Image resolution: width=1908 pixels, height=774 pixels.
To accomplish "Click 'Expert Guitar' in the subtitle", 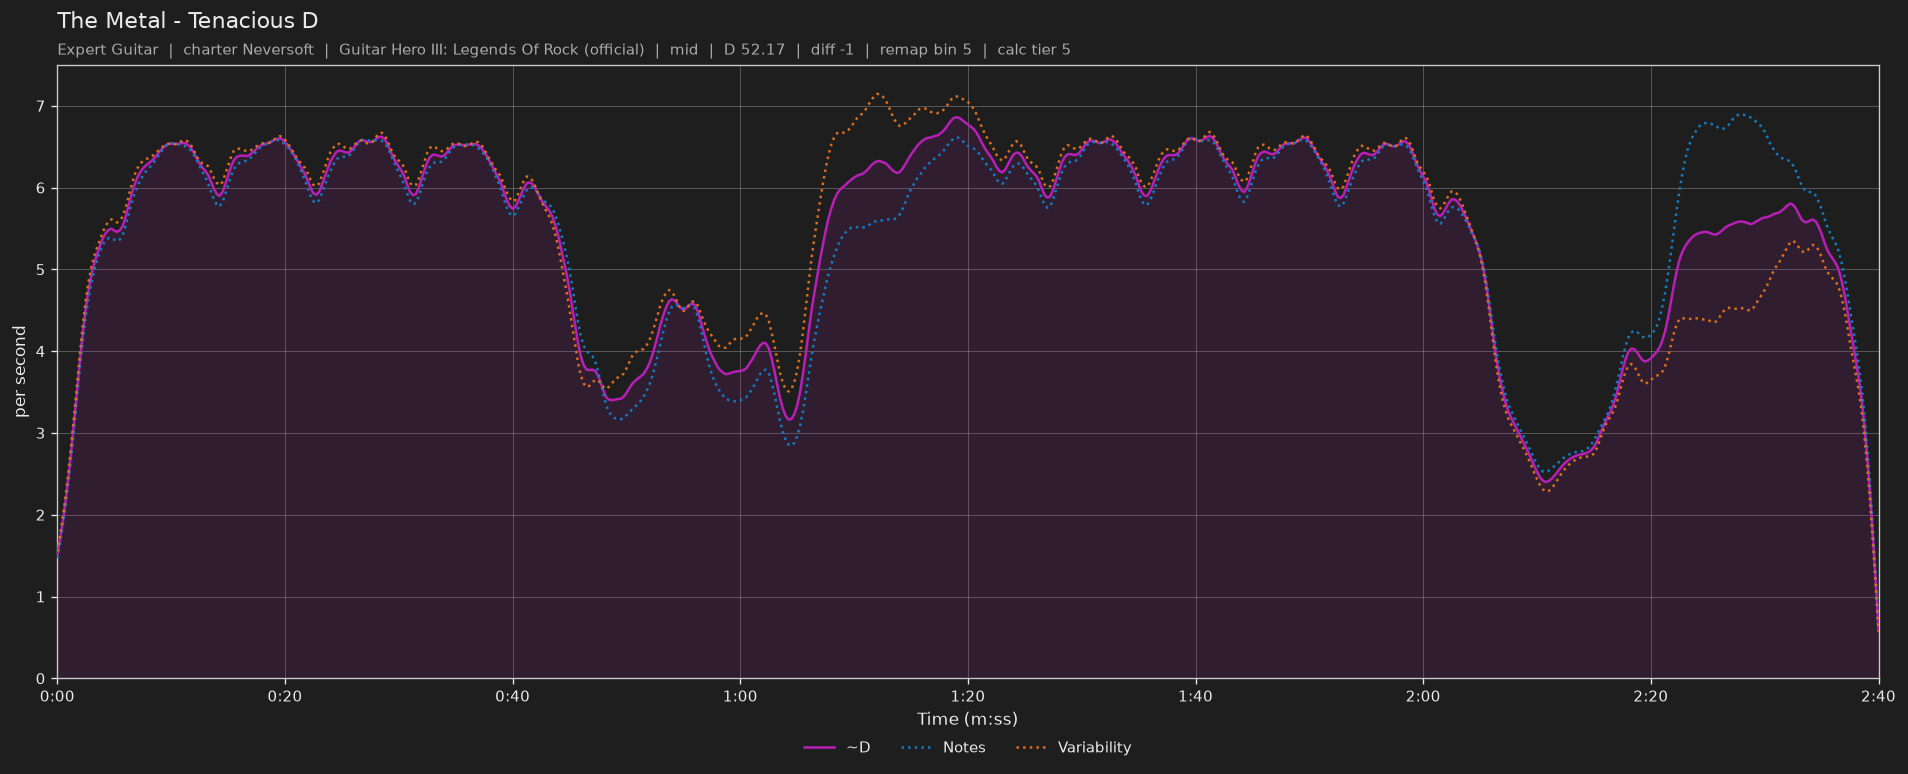I will pos(108,49).
